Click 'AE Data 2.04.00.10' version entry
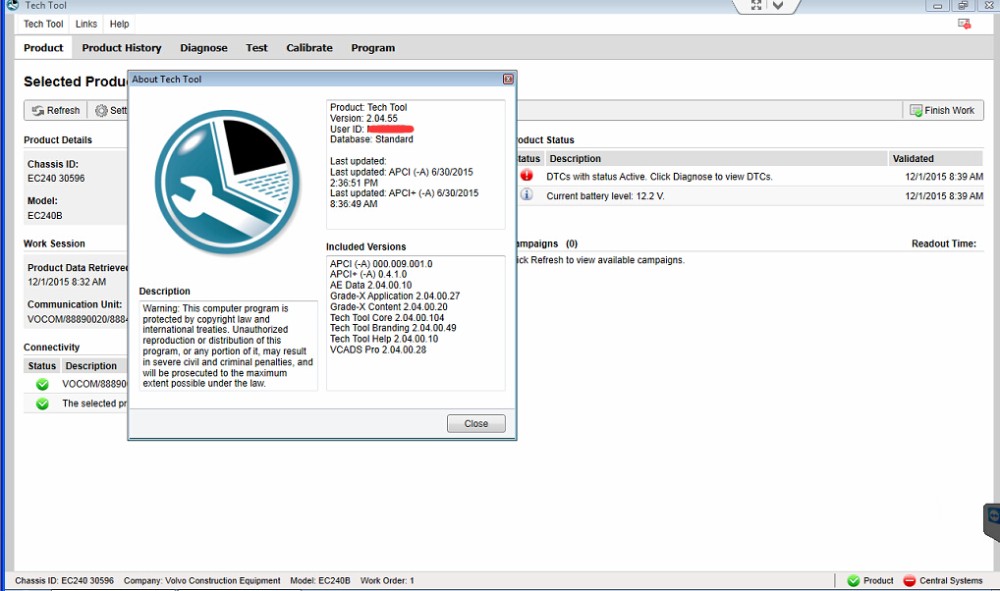 coord(371,285)
